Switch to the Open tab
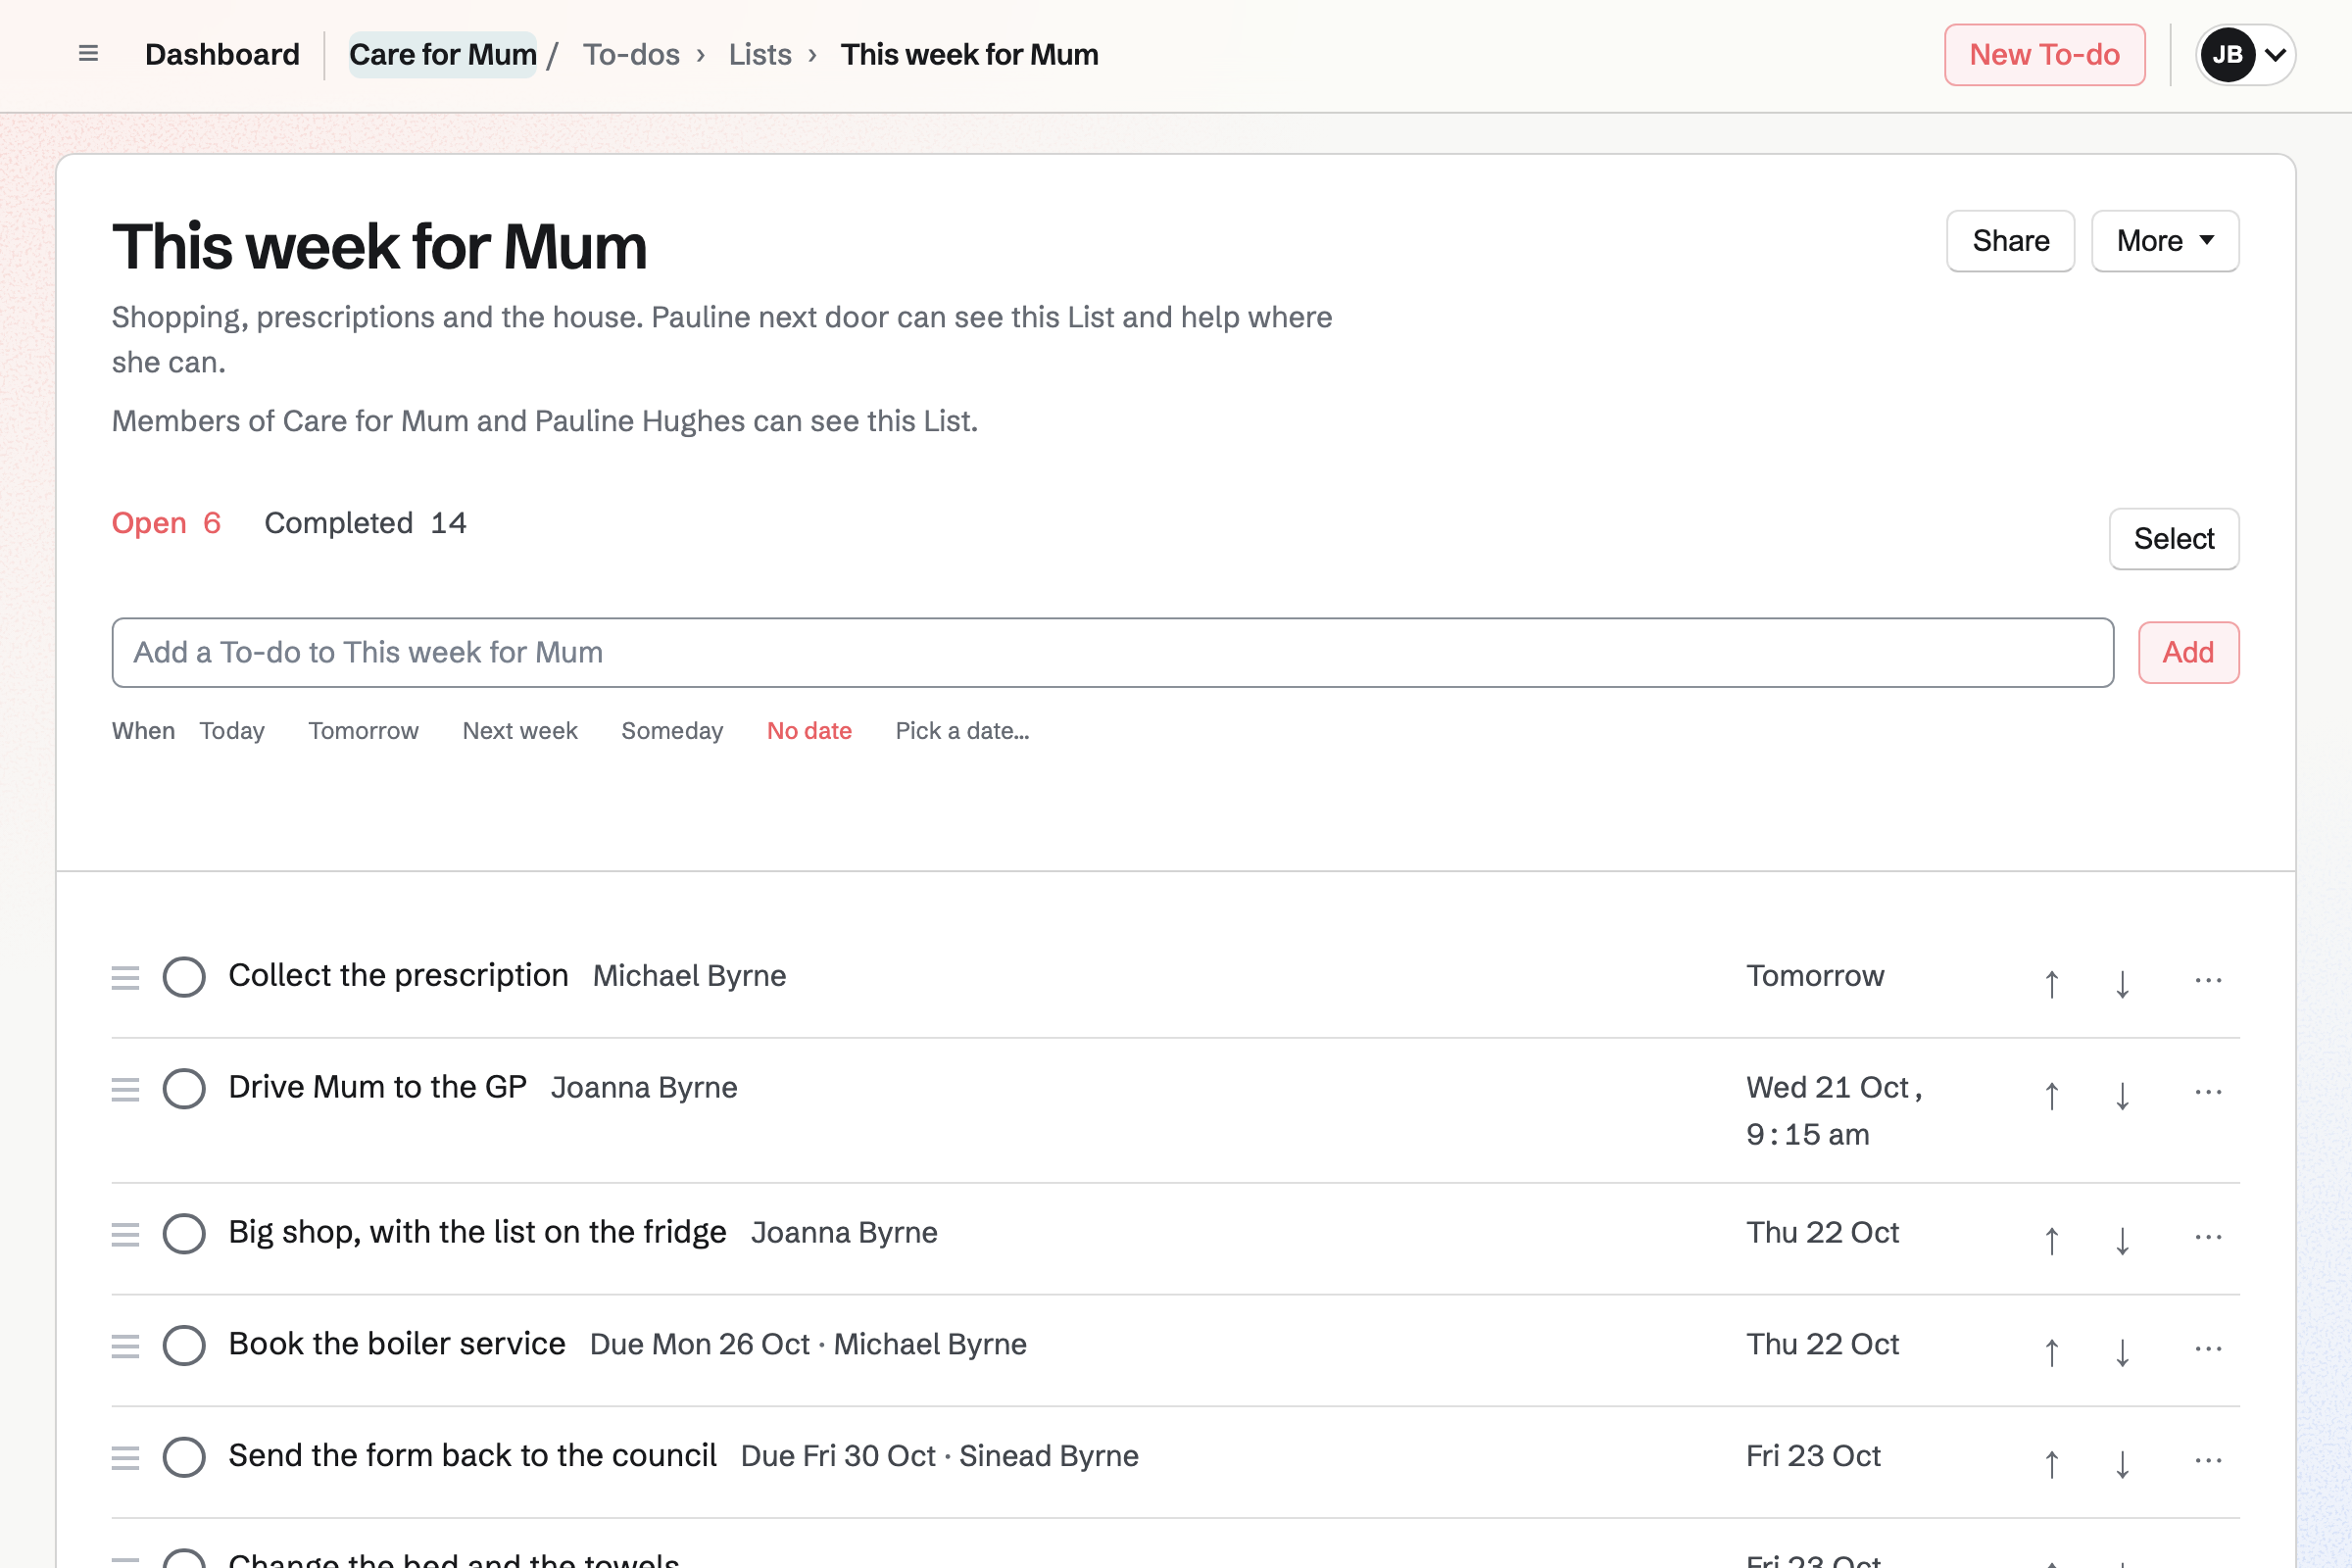The image size is (2352, 1568). (x=166, y=523)
